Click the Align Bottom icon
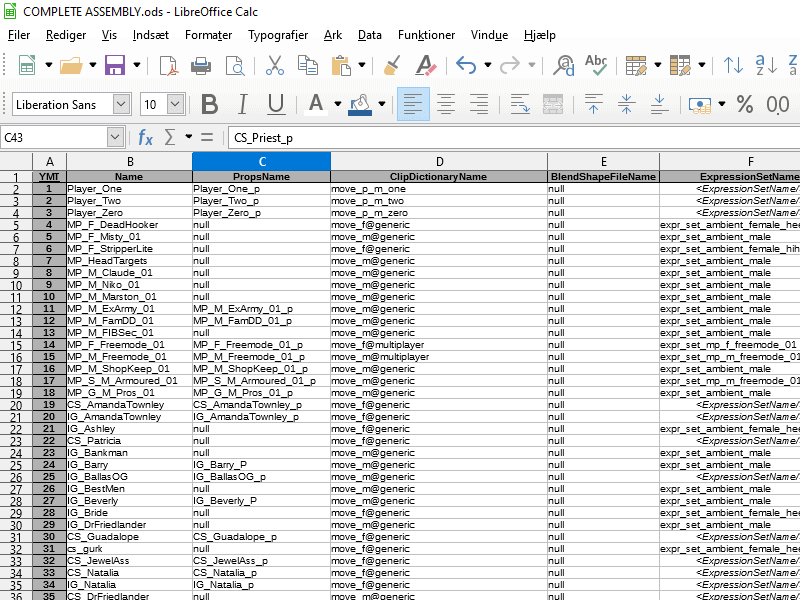 pos(659,104)
